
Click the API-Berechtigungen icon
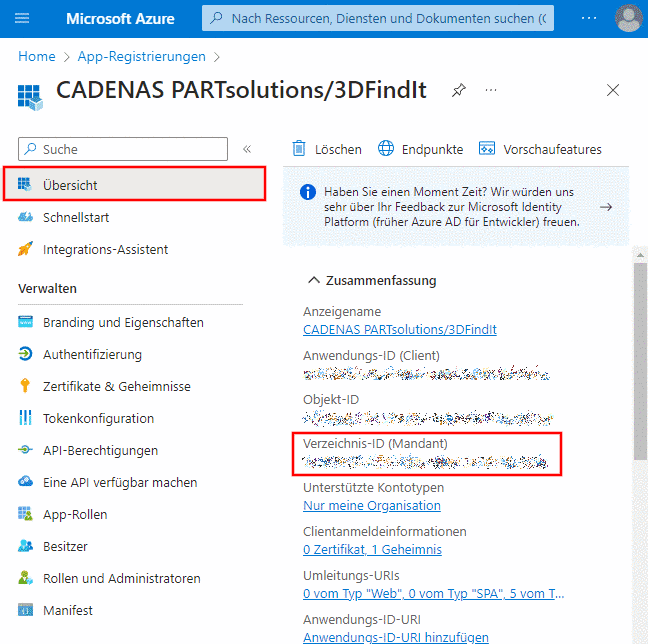coord(25,449)
